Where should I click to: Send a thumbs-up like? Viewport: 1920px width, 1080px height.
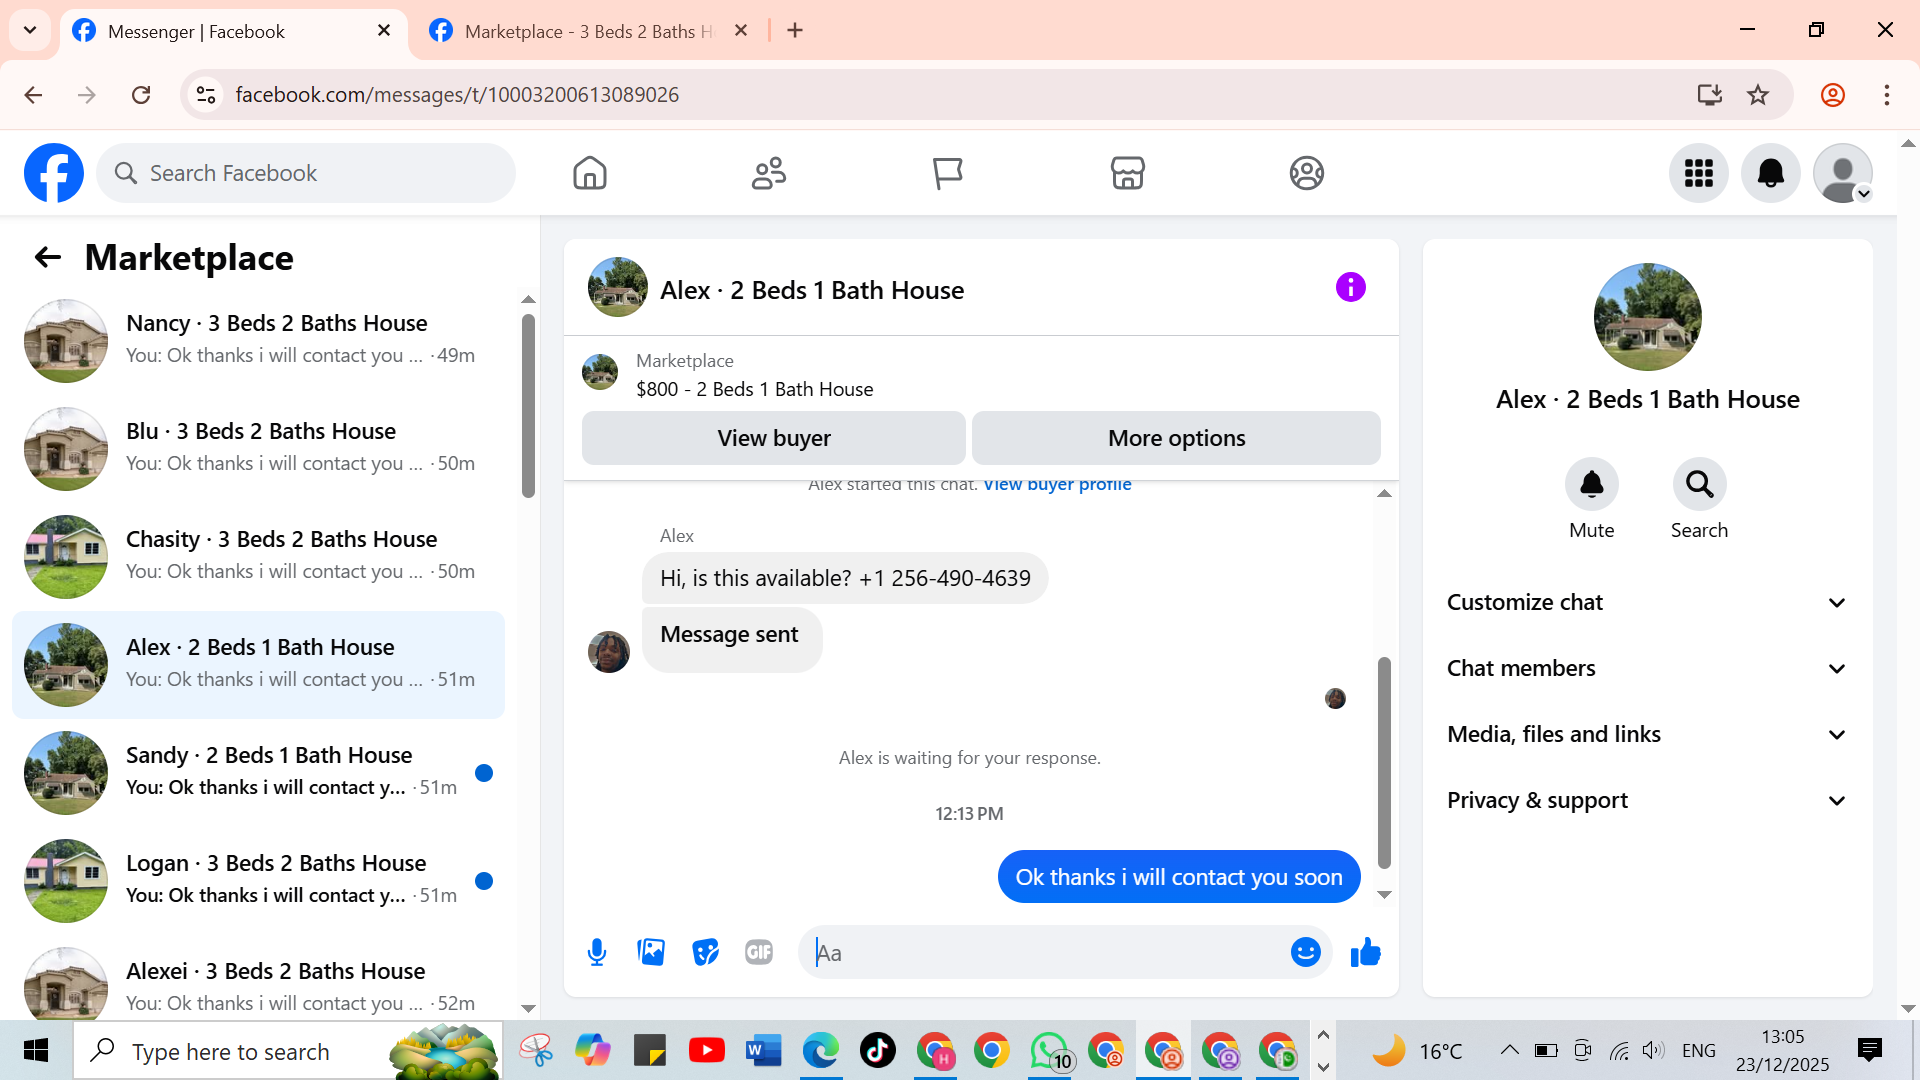tap(1365, 952)
